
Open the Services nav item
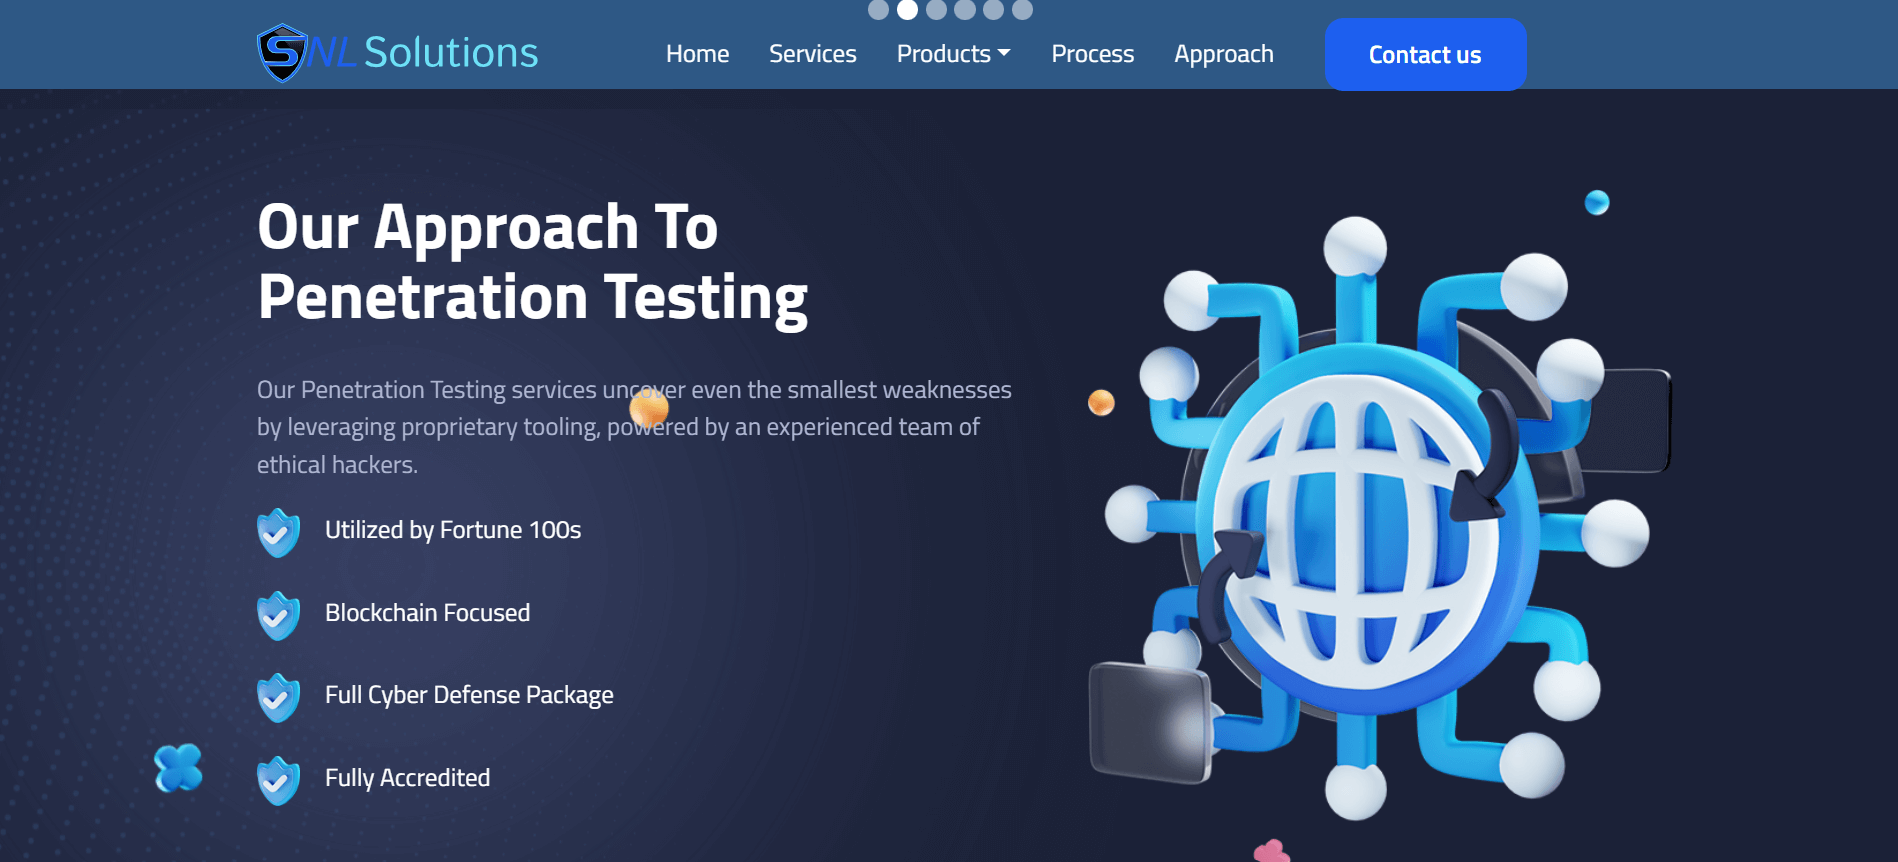tap(812, 54)
